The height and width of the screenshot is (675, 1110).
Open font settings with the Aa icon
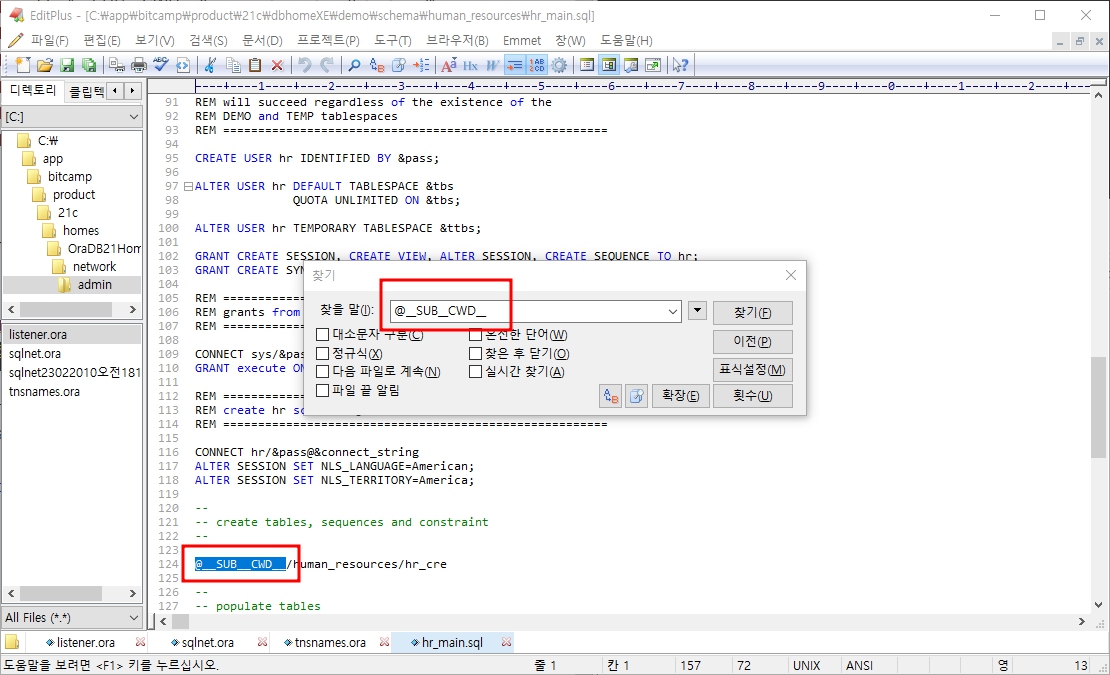[449, 65]
